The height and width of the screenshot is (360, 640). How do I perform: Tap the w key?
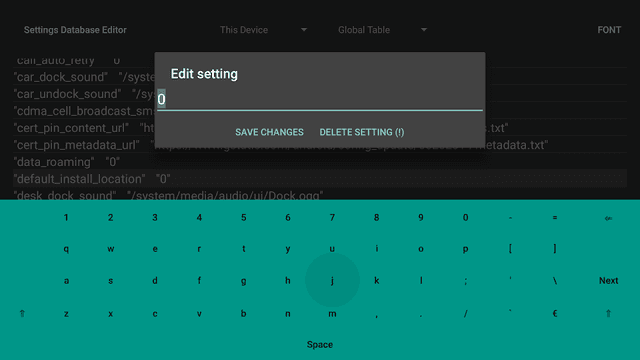point(111,249)
